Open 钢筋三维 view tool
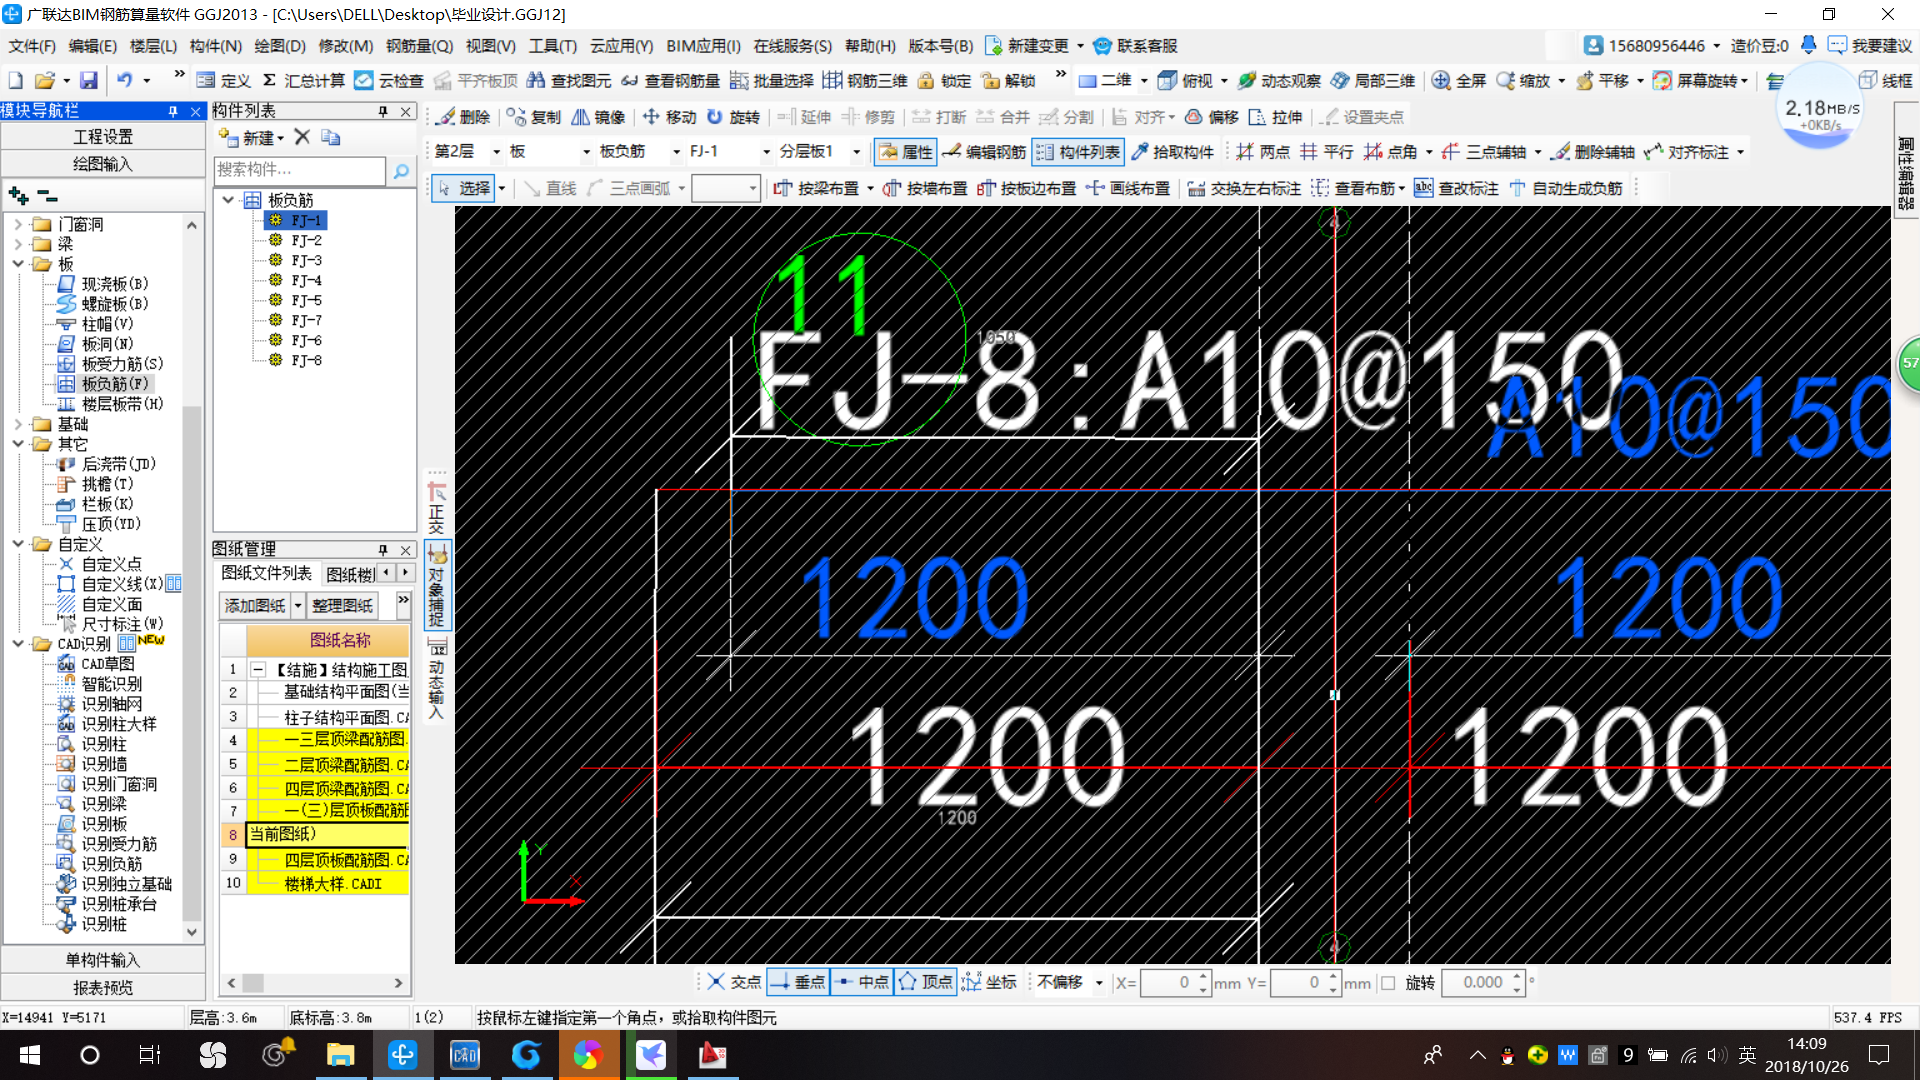Screen dimensions: 1920x1080 coord(865,81)
